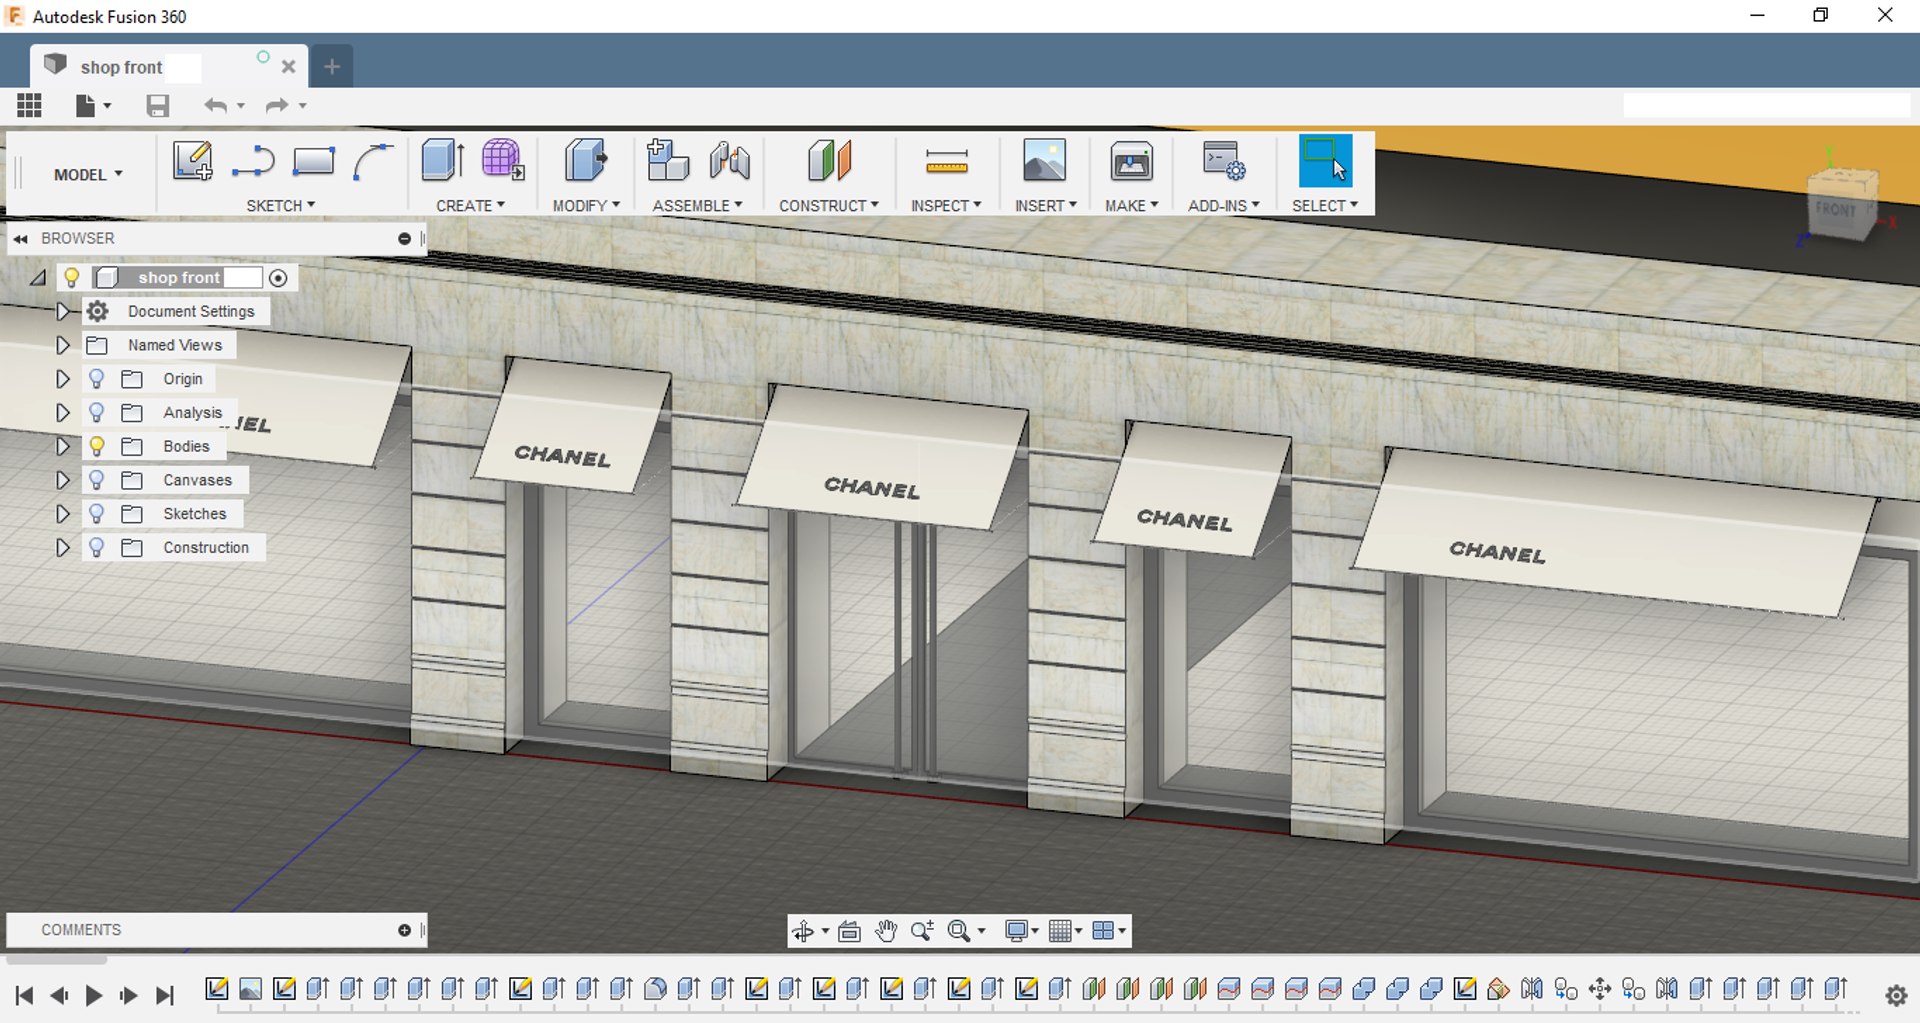Toggle visibility bulb for Construction folder

pyautogui.click(x=96, y=547)
